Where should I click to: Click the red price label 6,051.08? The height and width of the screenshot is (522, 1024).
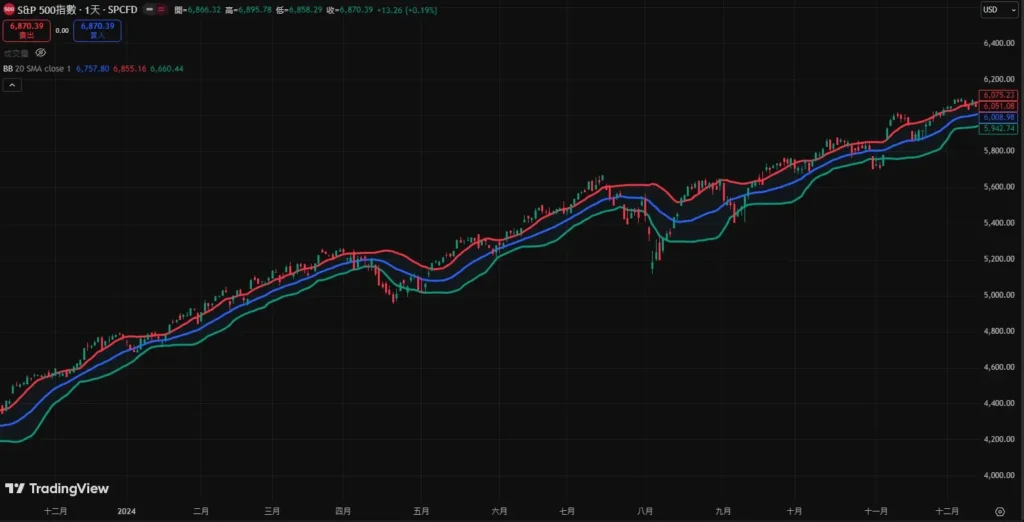point(998,106)
